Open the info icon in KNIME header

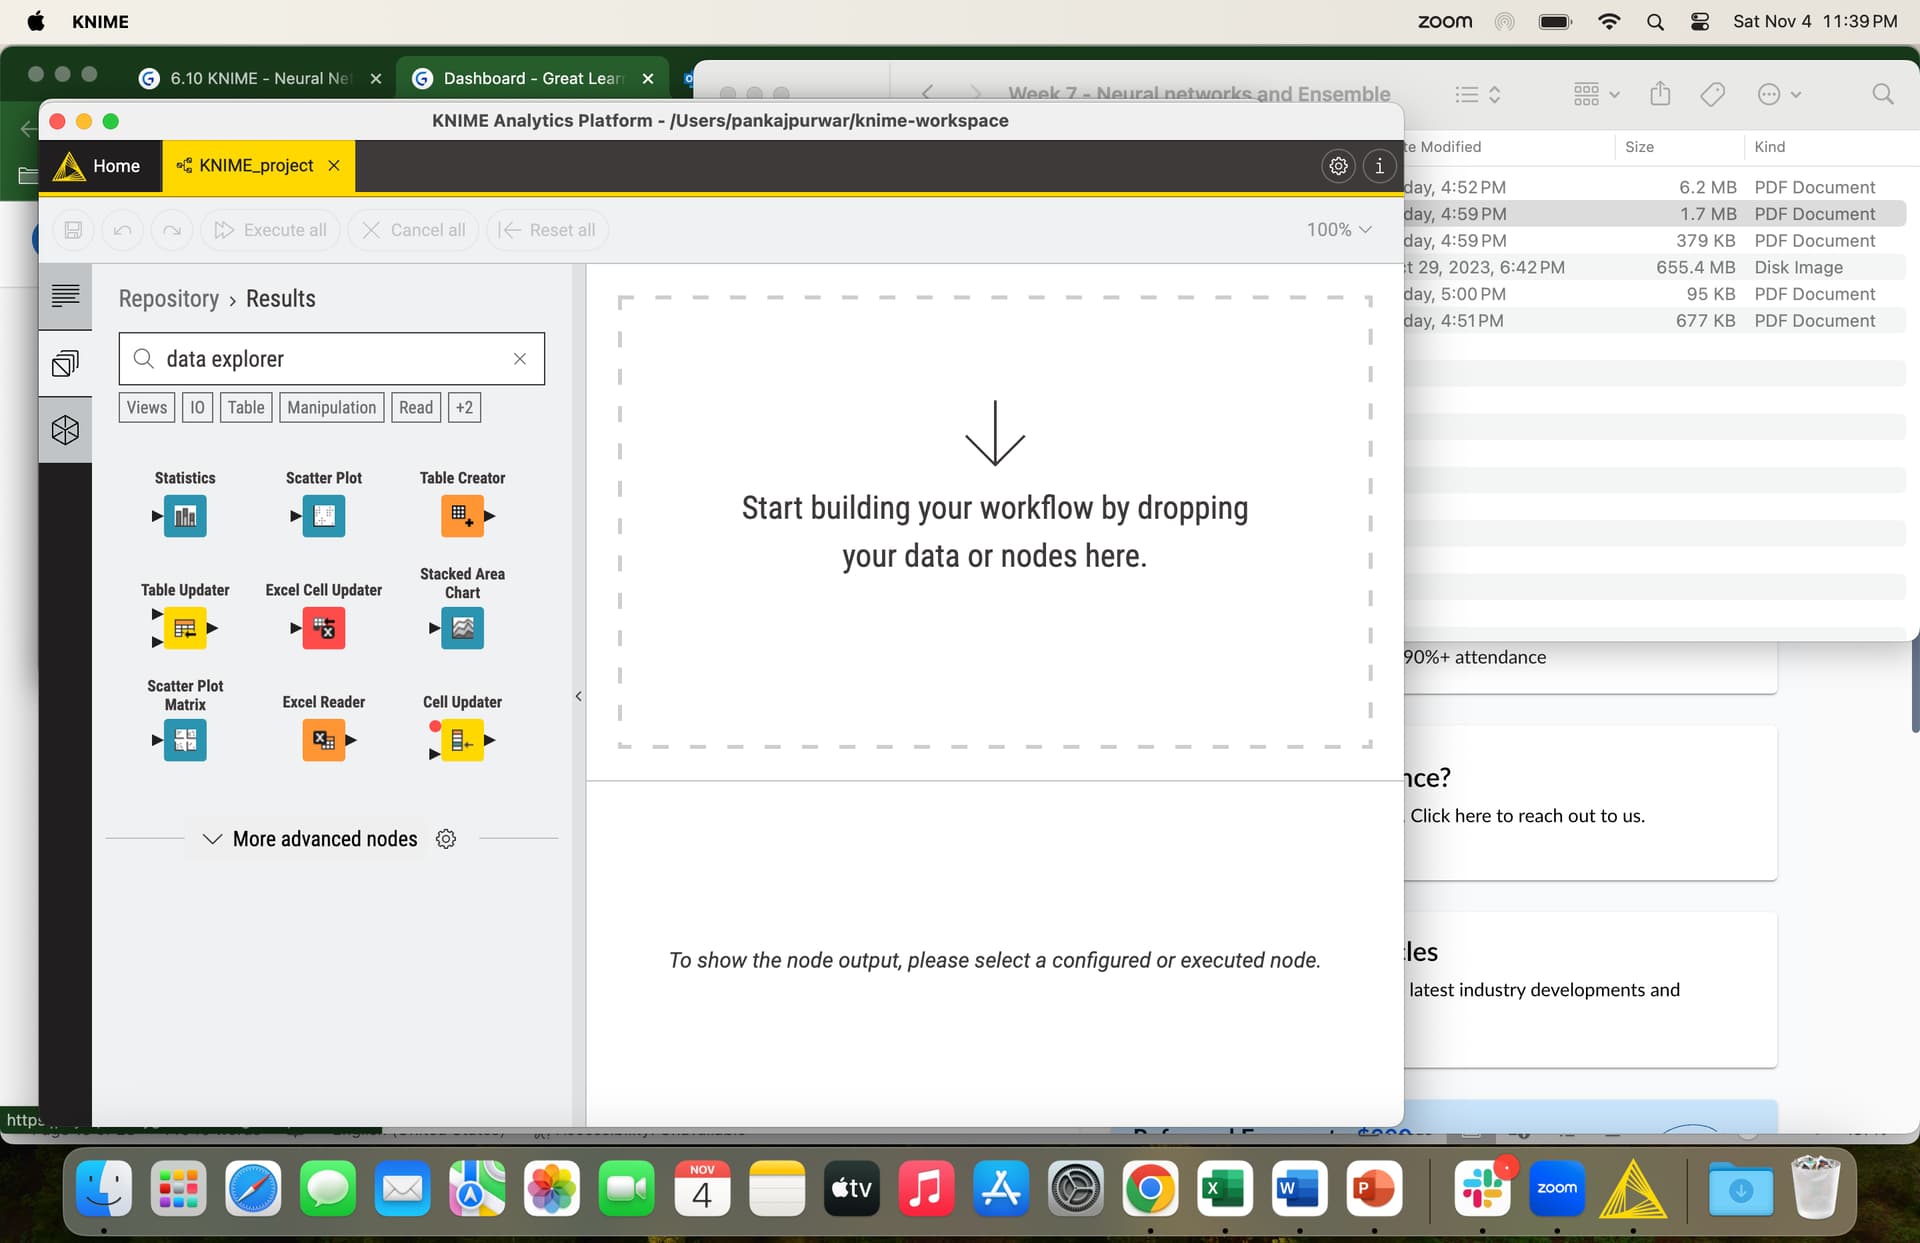[x=1379, y=166]
